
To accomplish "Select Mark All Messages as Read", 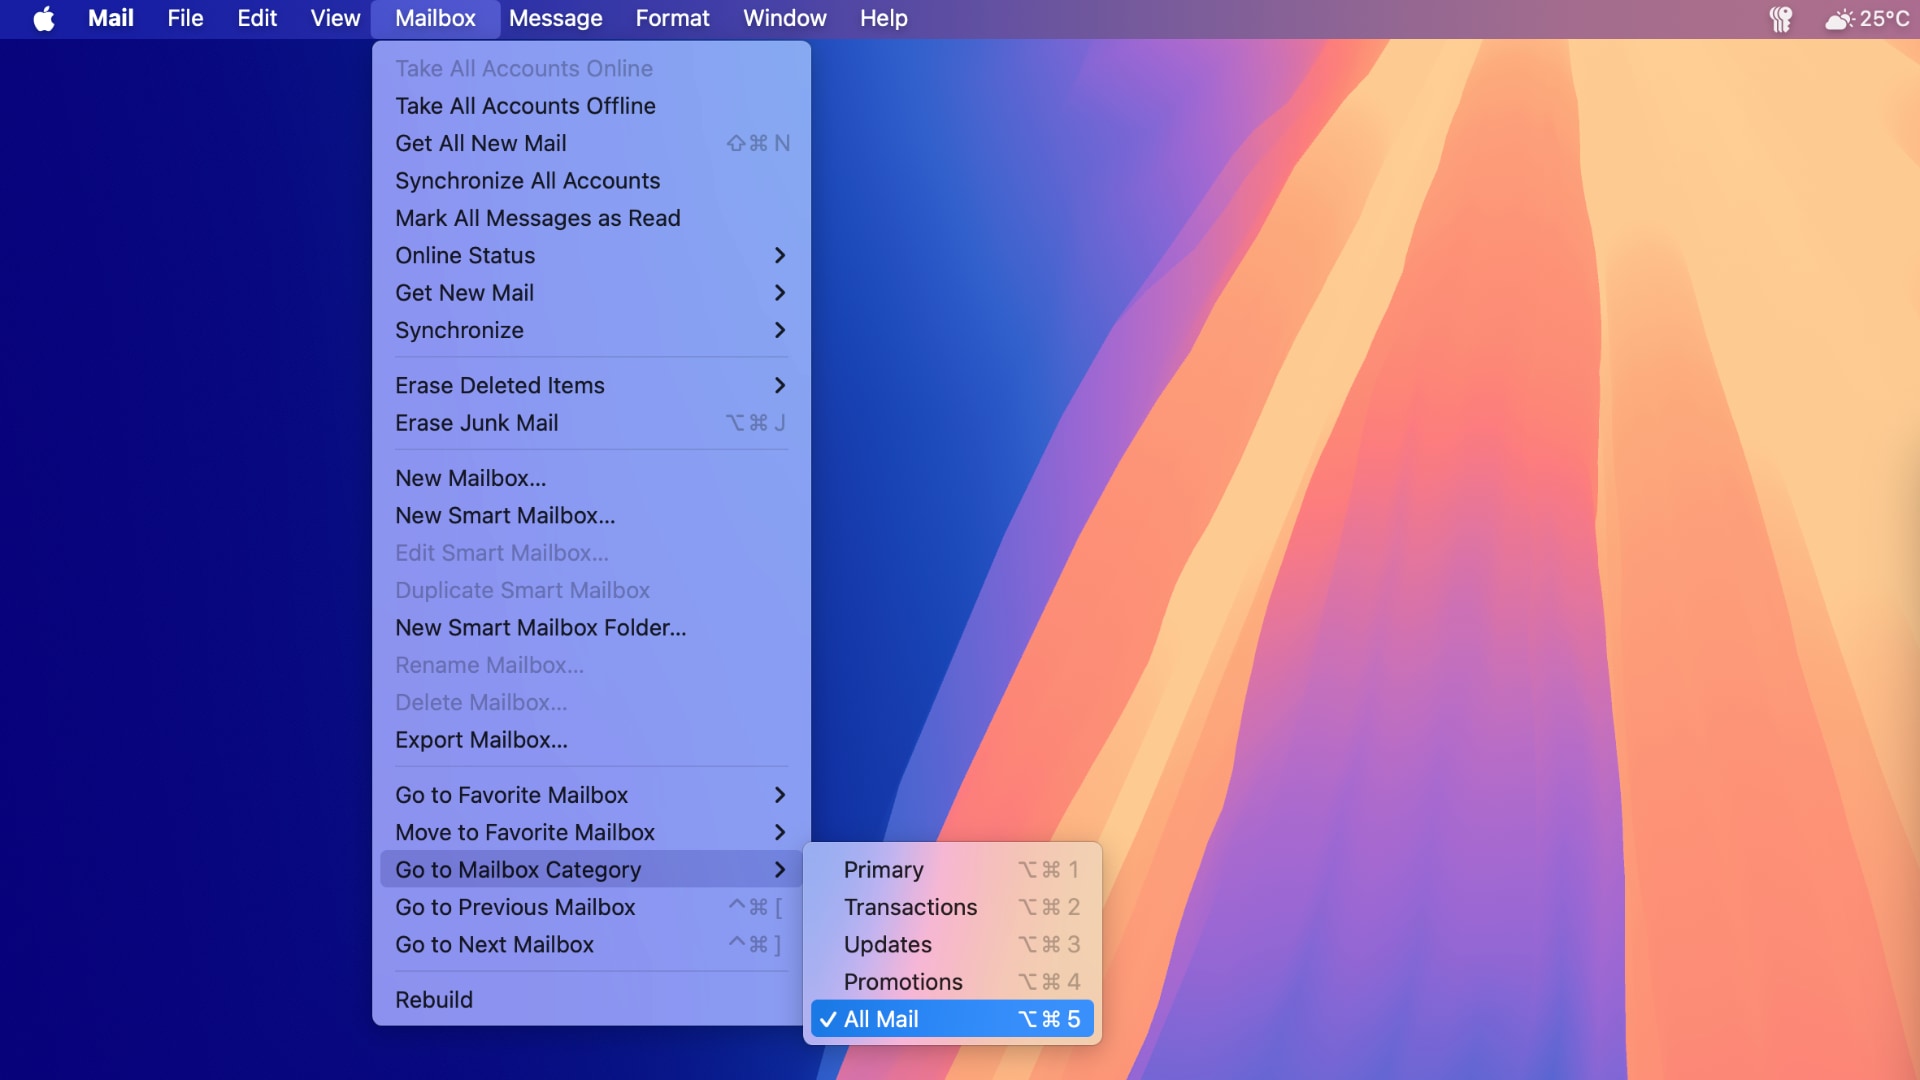I will tap(590, 219).
